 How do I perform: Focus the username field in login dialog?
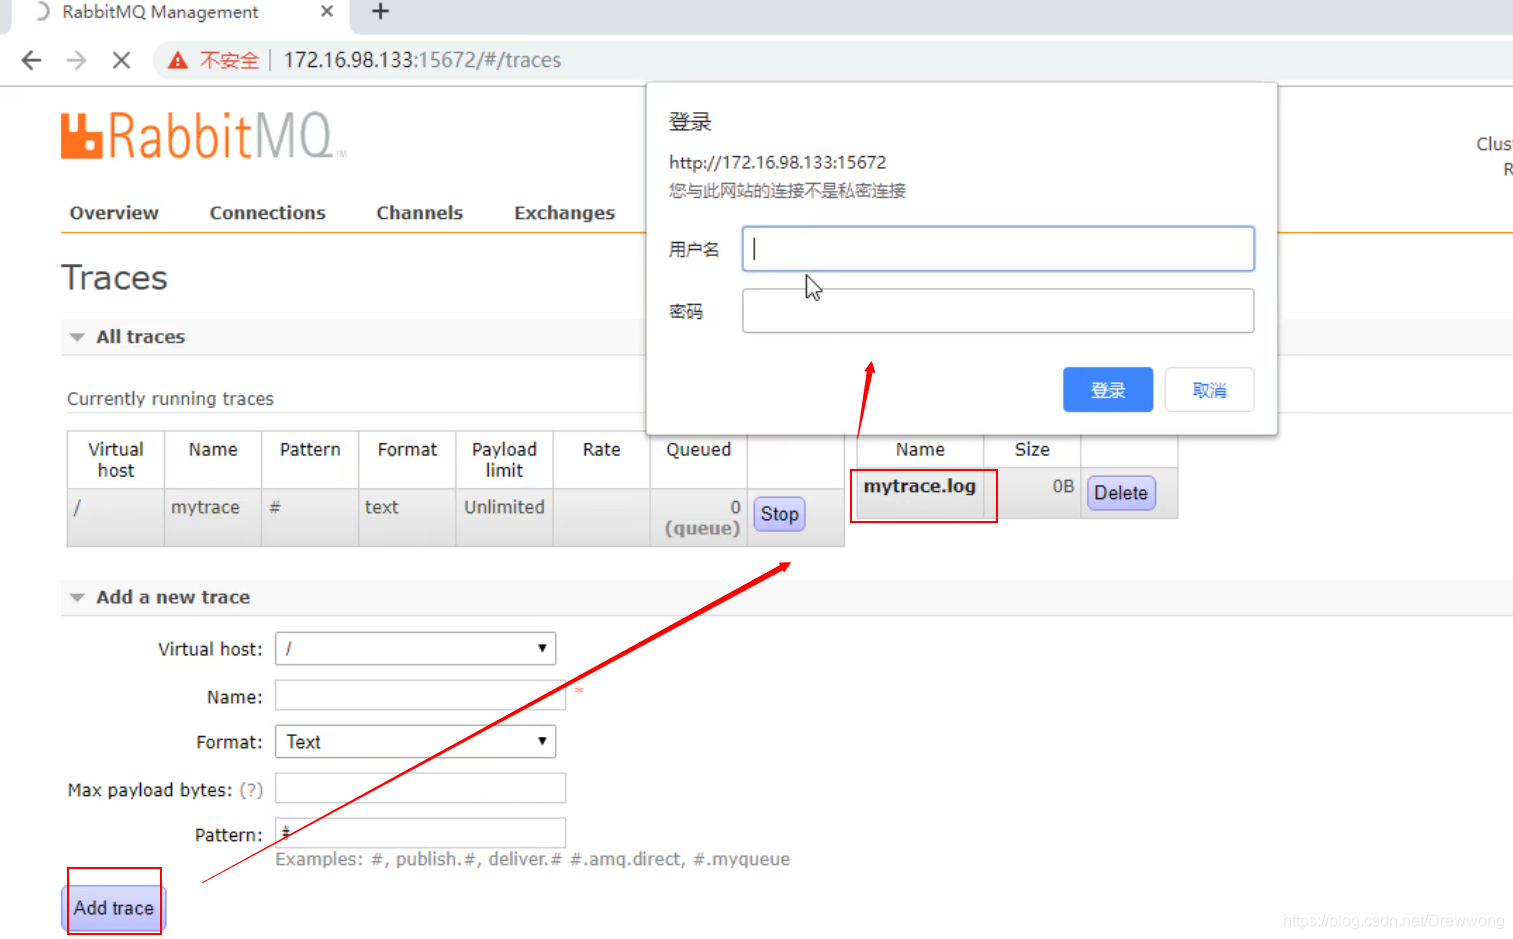coord(998,249)
